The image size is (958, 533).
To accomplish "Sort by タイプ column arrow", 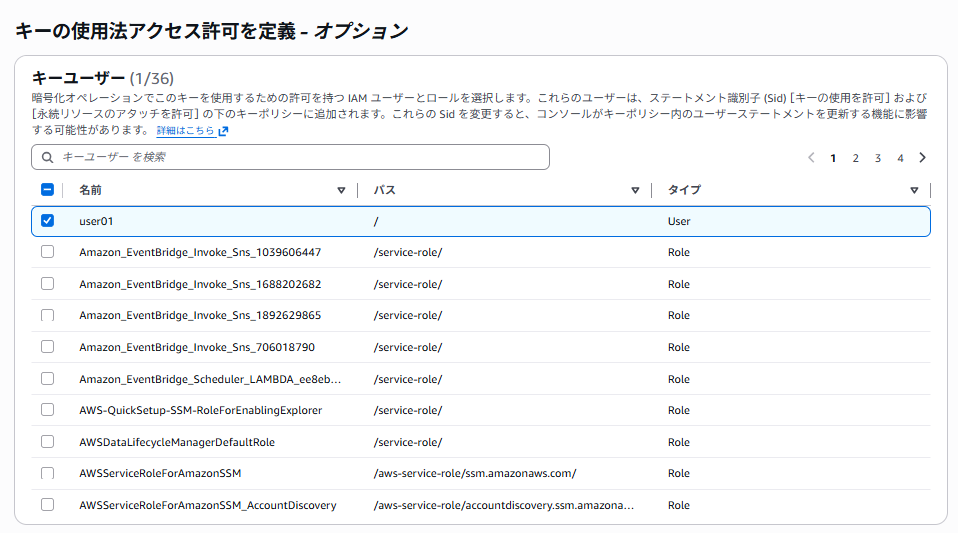I will click(x=914, y=191).
